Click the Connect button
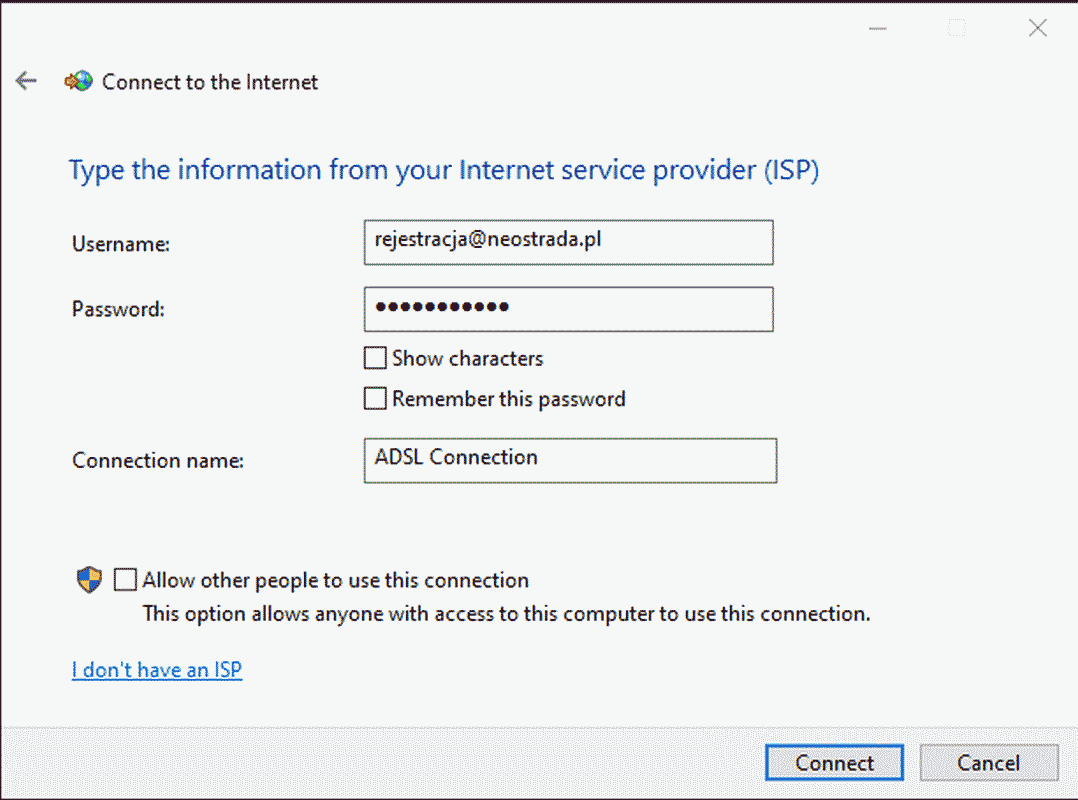Viewport: 1078px width, 800px height. (x=835, y=763)
